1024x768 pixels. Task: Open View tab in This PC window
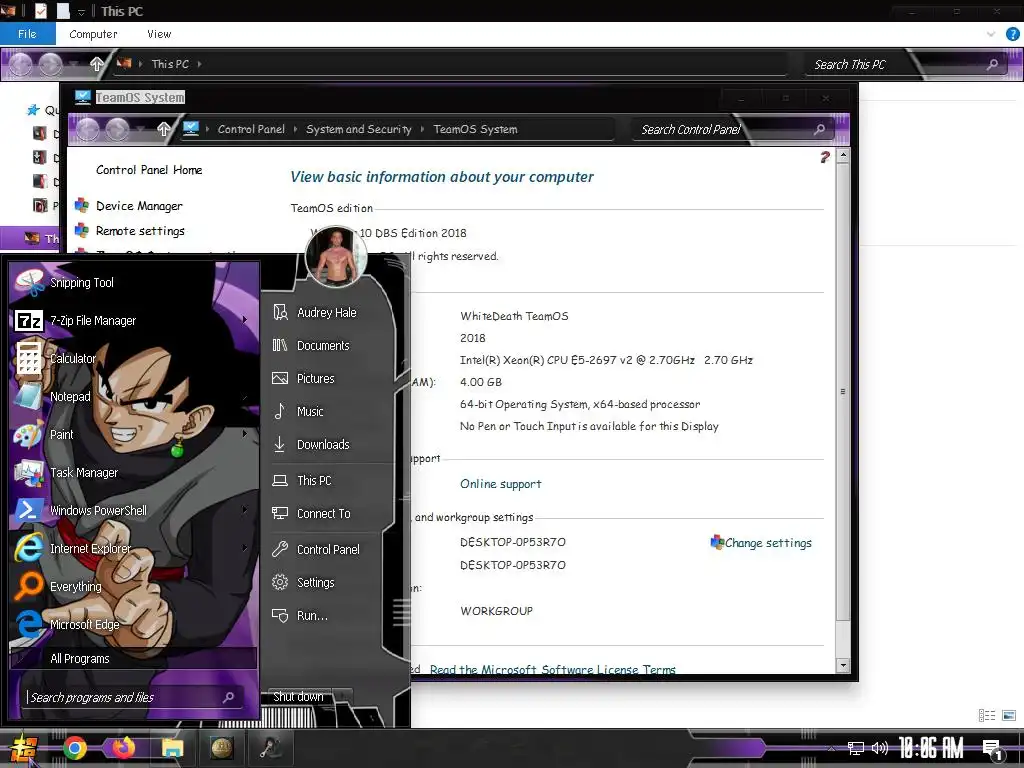coord(159,34)
